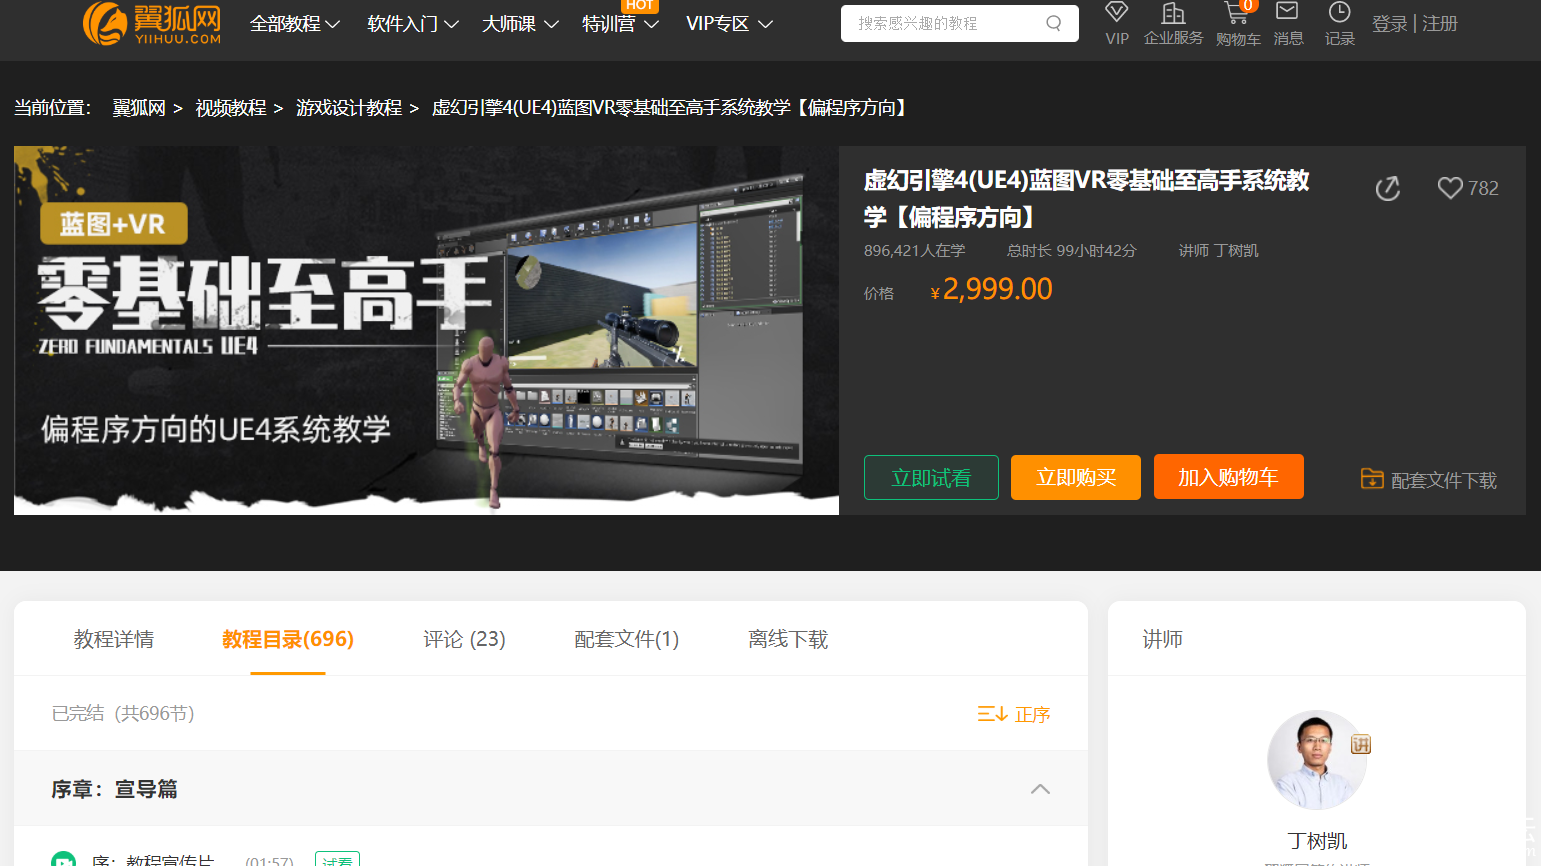Open the 购物车 shopping cart icon
The width and height of the screenshot is (1541, 866).
point(1237,12)
